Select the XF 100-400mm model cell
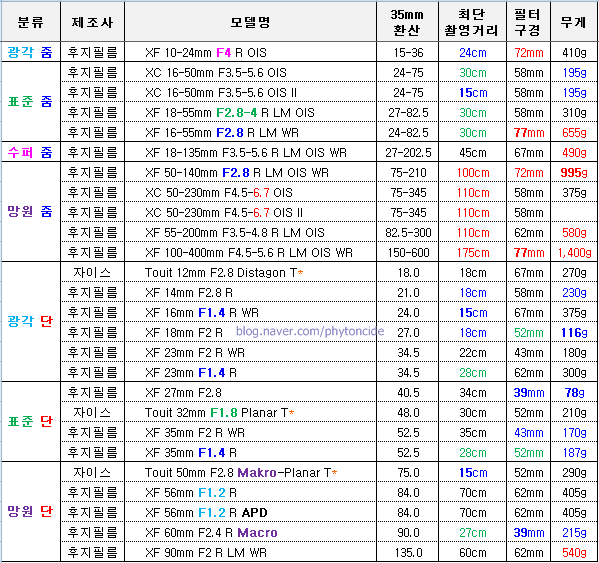This screenshot has width=599, height=563. click(x=250, y=252)
